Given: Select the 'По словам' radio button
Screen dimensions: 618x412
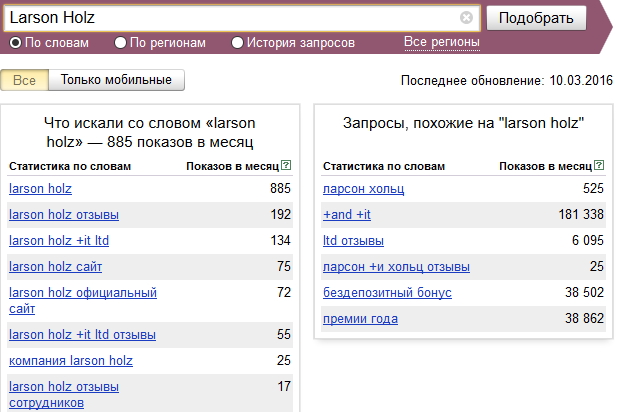Looking at the screenshot, I should click(x=15, y=43).
